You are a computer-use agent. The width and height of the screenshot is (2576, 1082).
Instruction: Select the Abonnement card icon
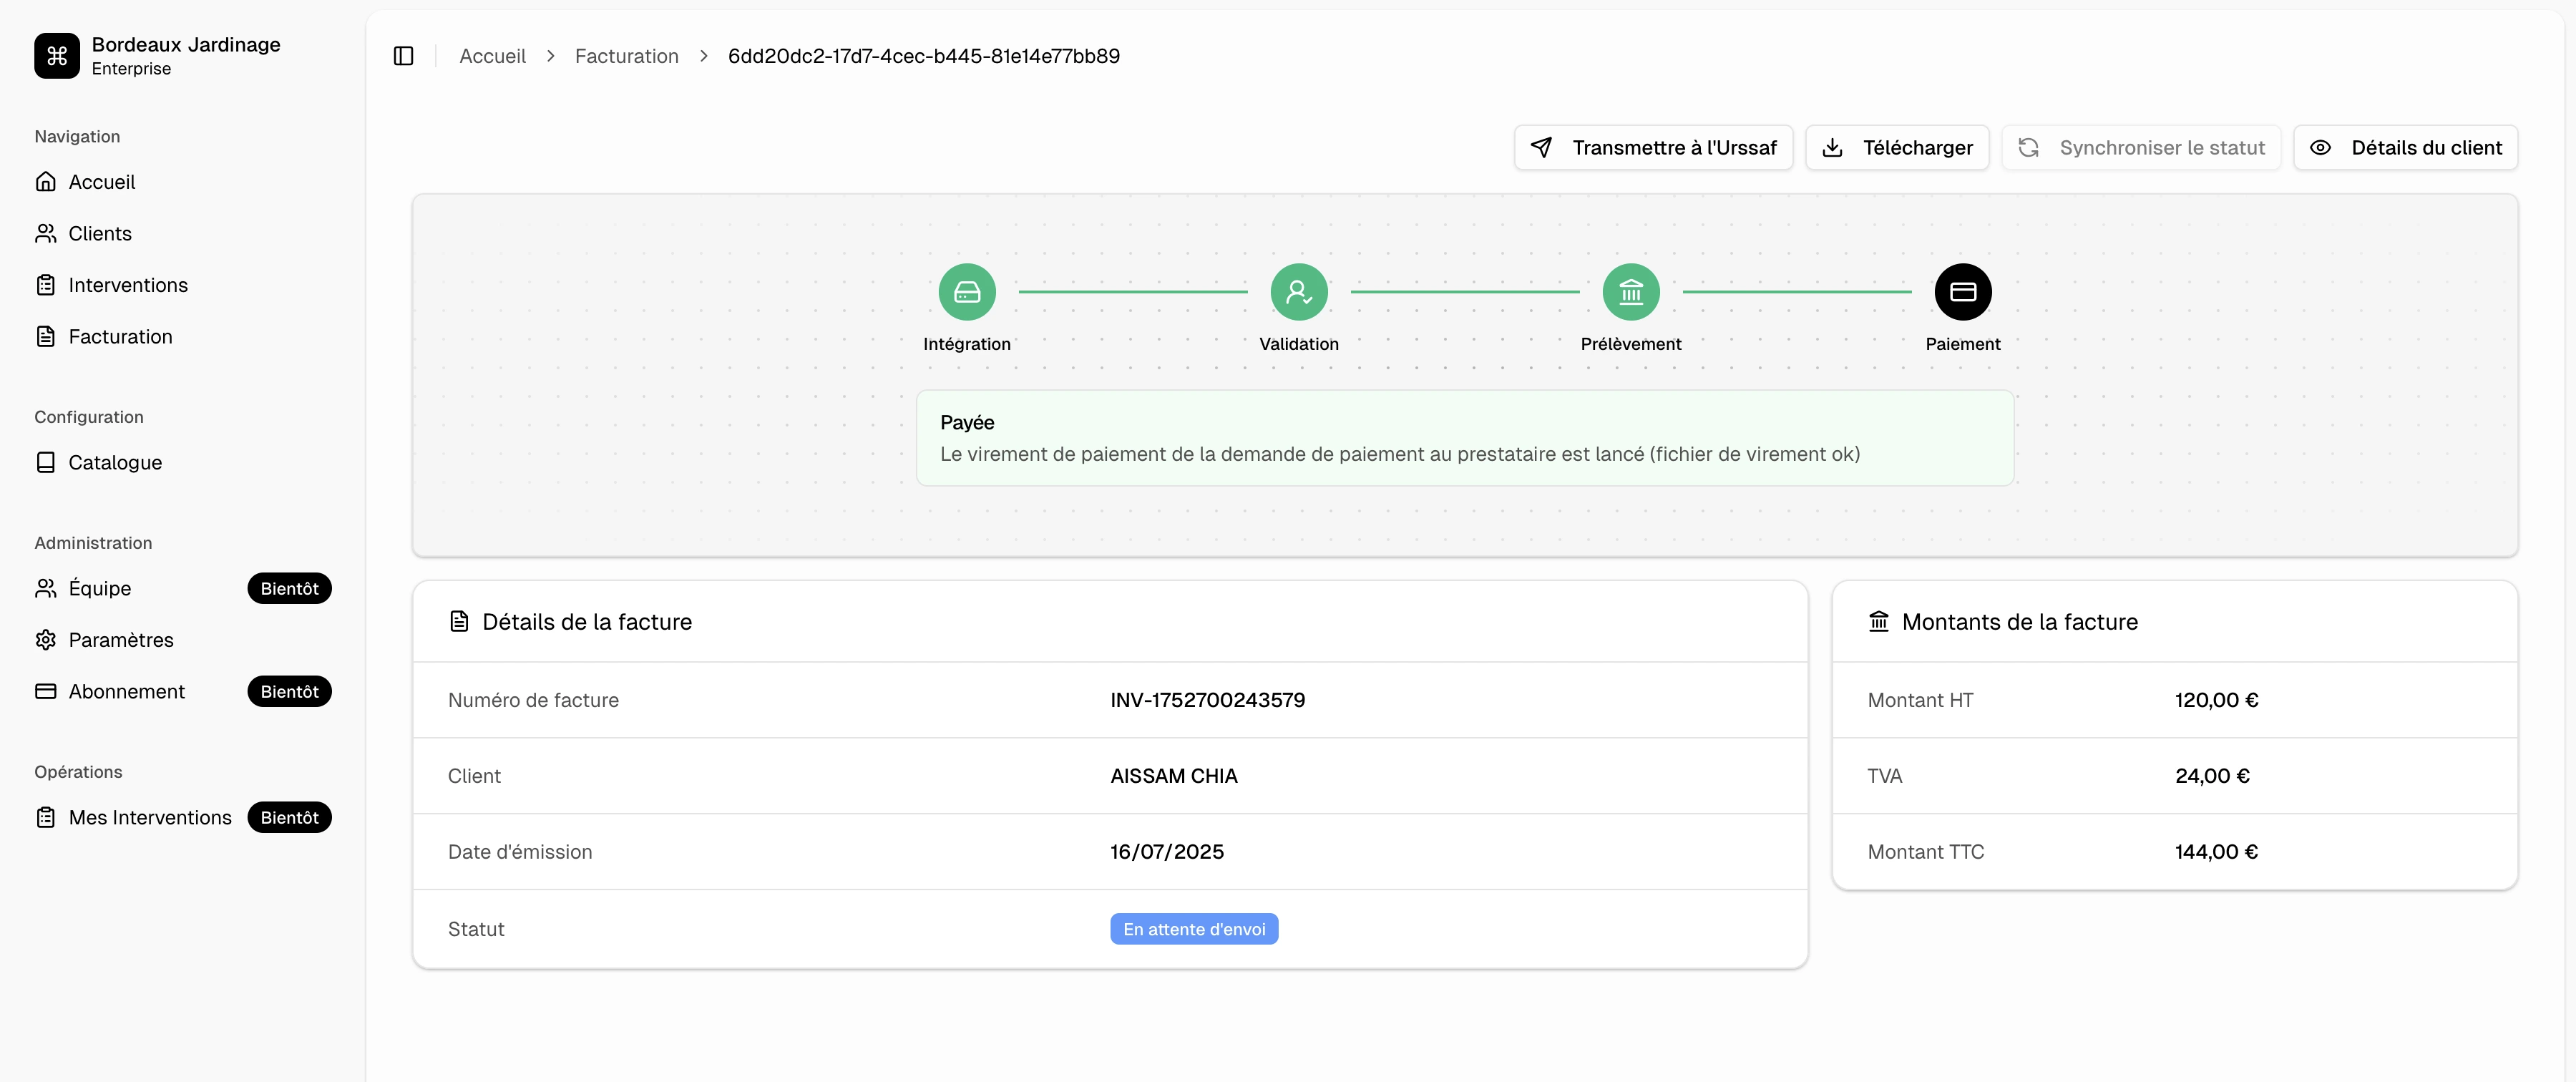coord(46,691)
